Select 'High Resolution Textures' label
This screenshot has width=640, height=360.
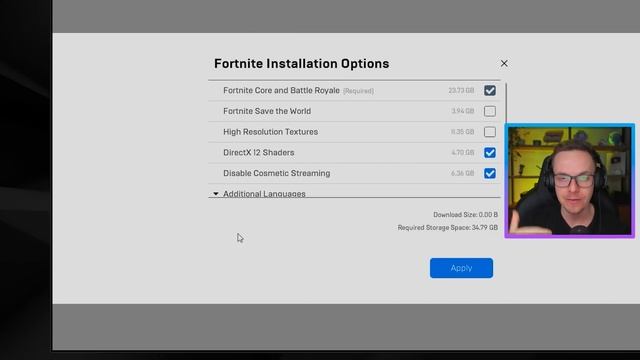point(270,132)
